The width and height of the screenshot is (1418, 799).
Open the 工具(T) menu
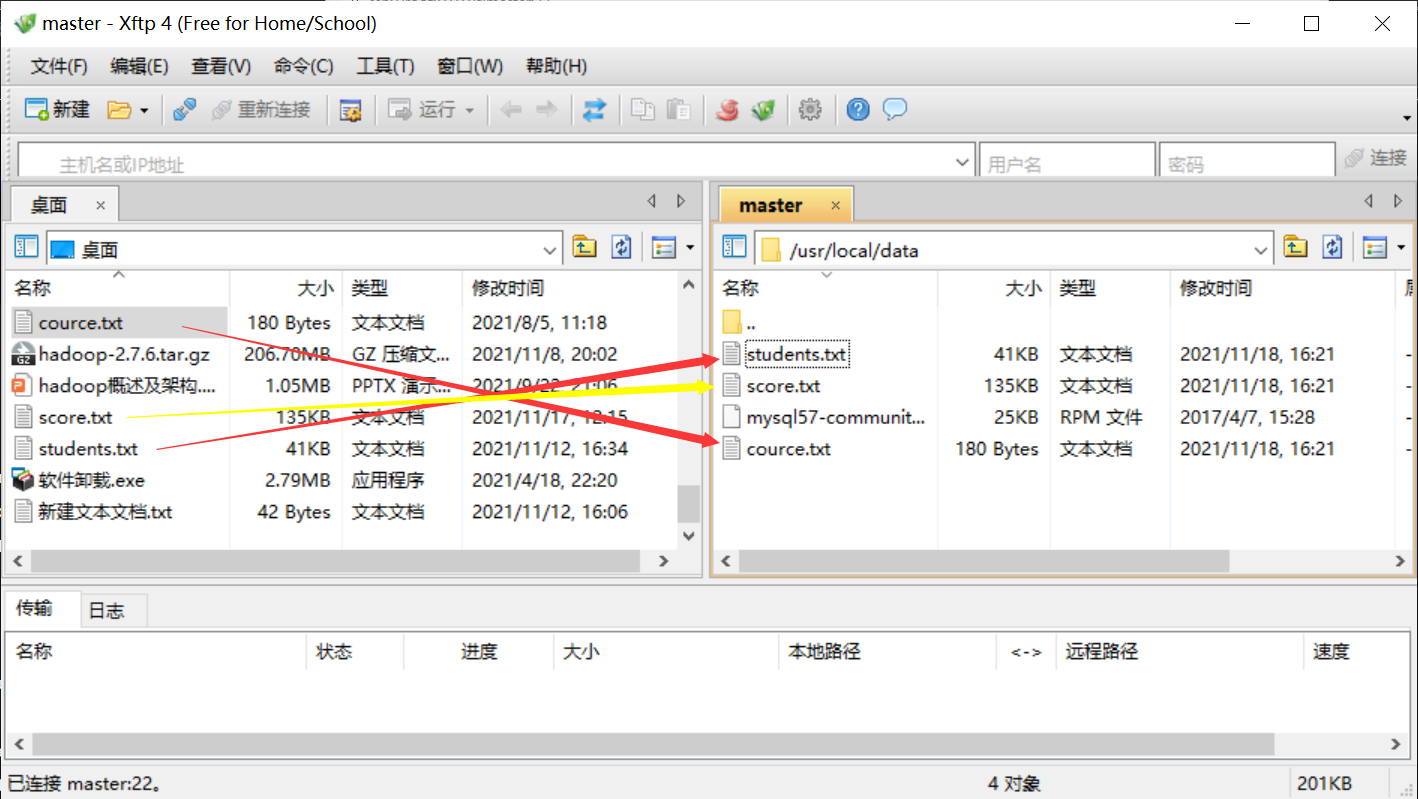385,66
